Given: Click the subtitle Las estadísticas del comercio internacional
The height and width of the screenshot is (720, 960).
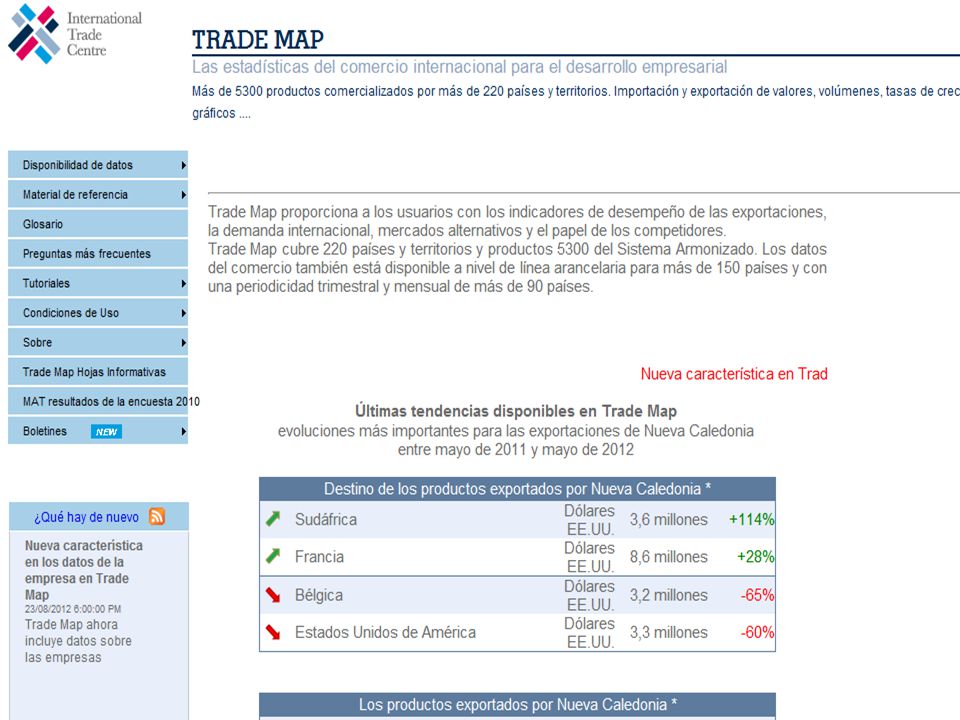Looking at the screenshot, I should [460, 67].
